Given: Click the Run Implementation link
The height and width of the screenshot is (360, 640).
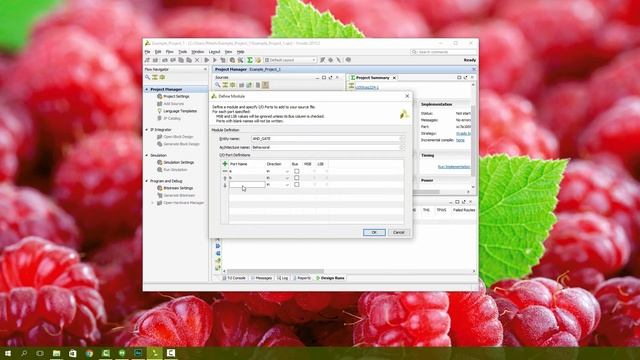Looking at the screenshot, I should pos(453,167).
